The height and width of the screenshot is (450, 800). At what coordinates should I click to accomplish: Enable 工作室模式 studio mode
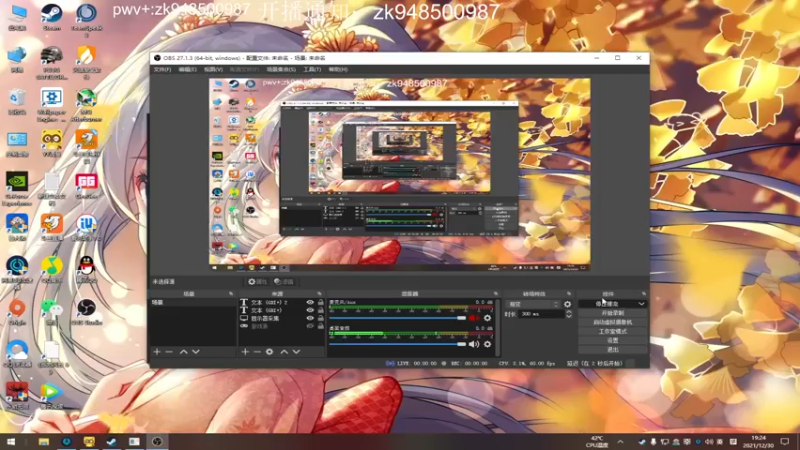click(612, 332)
